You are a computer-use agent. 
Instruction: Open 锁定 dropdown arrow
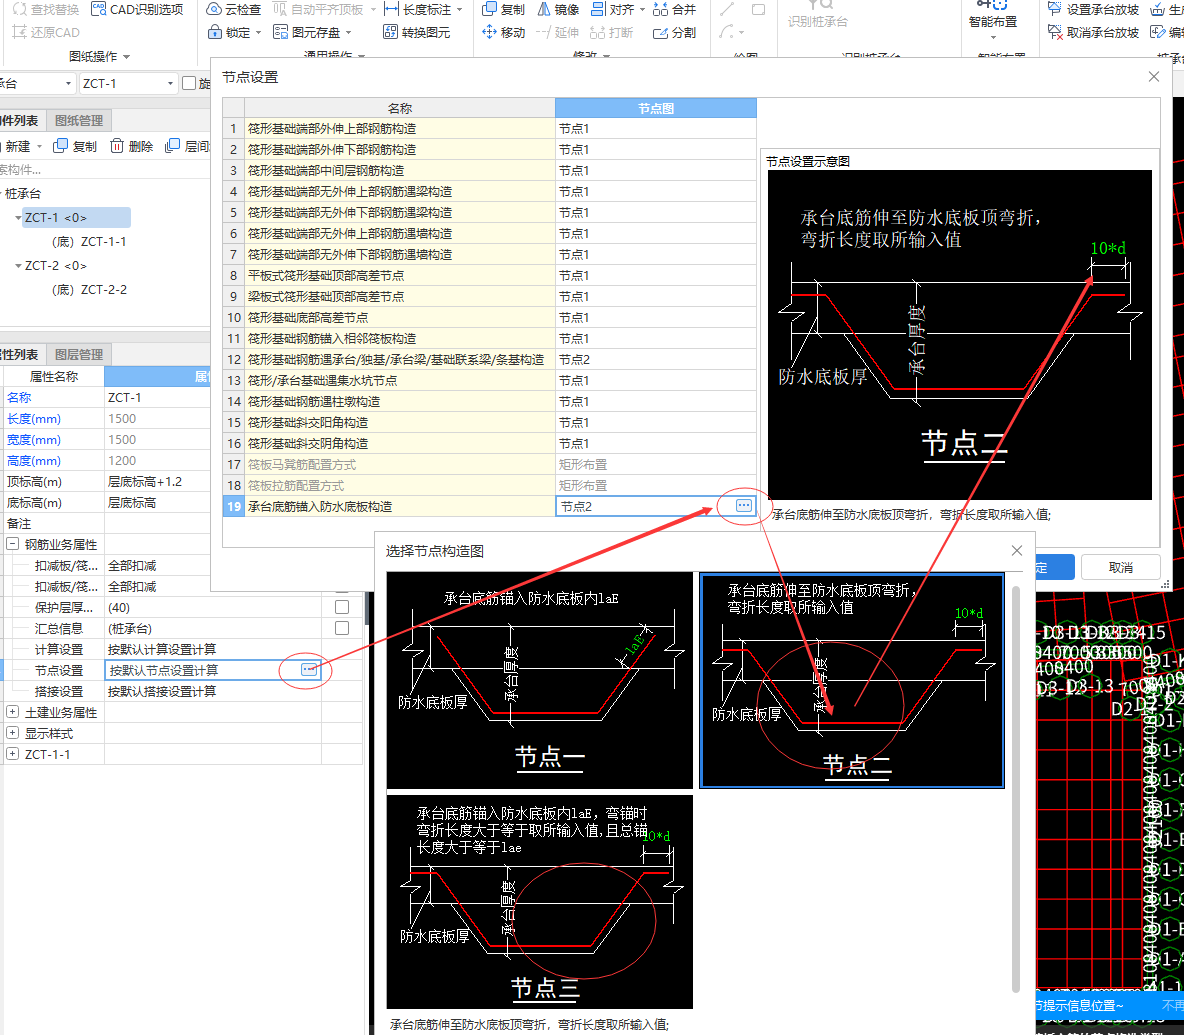(x=258, y=32)
